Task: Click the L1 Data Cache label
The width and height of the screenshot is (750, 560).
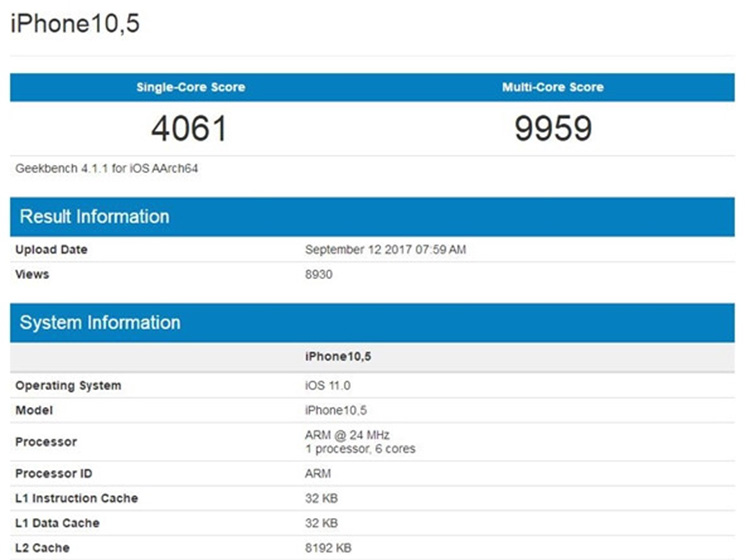Action: [57, 523]
